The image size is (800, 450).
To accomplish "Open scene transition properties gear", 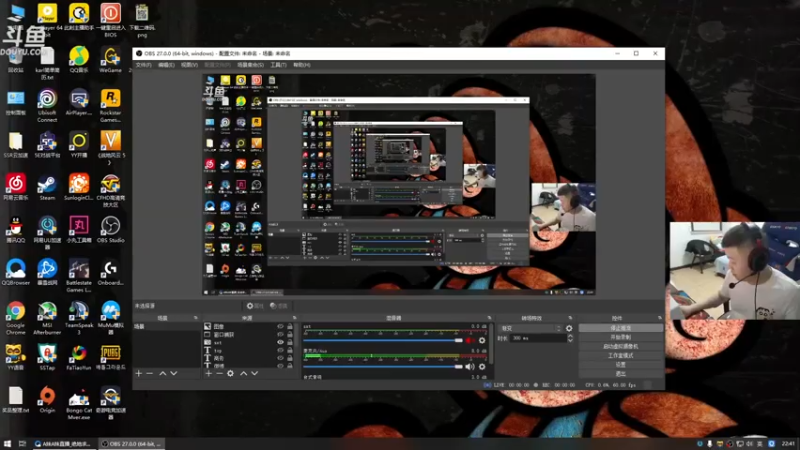I will point(569,329).
